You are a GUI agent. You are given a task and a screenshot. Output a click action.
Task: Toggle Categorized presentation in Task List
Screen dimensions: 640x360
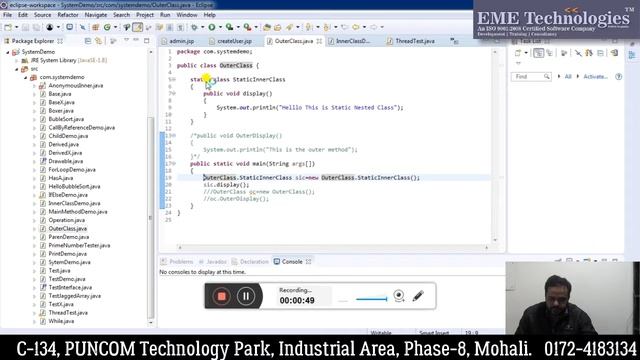point(538,53)
